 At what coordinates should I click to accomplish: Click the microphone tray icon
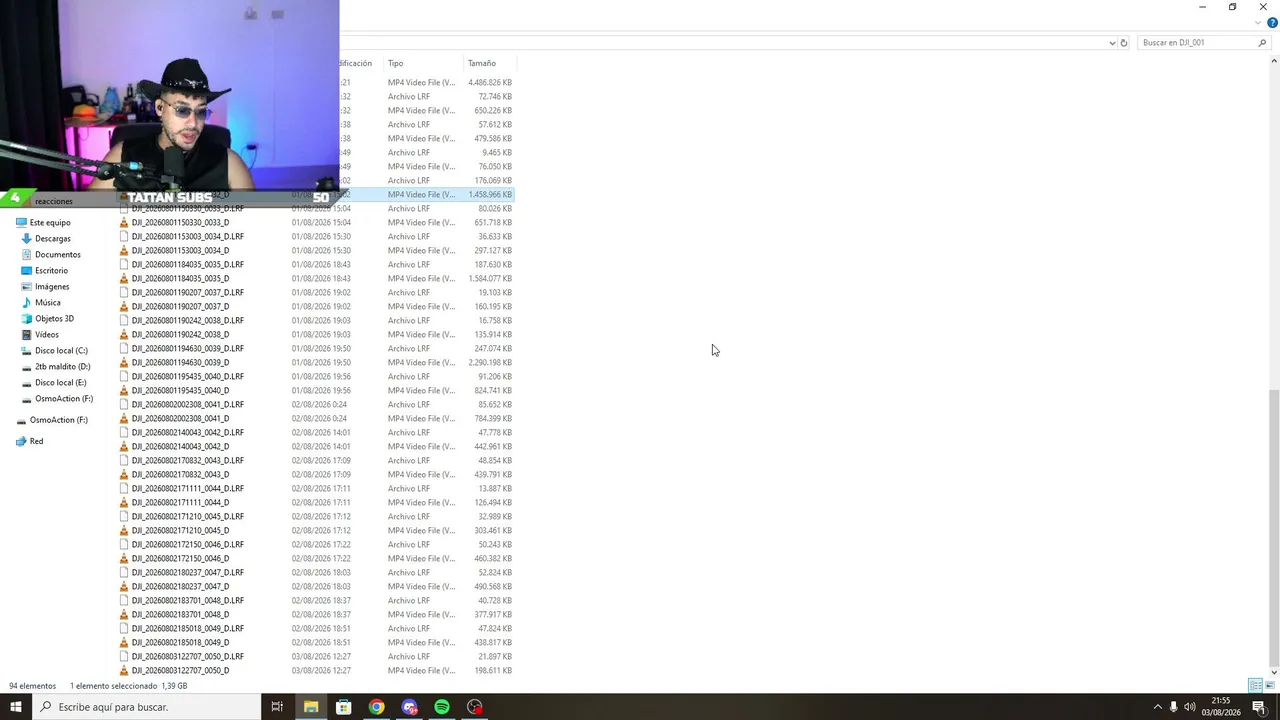(1174, 707)
